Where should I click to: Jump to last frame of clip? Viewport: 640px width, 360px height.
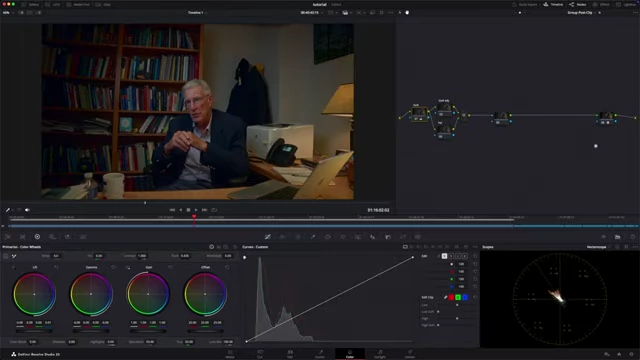pyautogui.click(x=204, y=210)
